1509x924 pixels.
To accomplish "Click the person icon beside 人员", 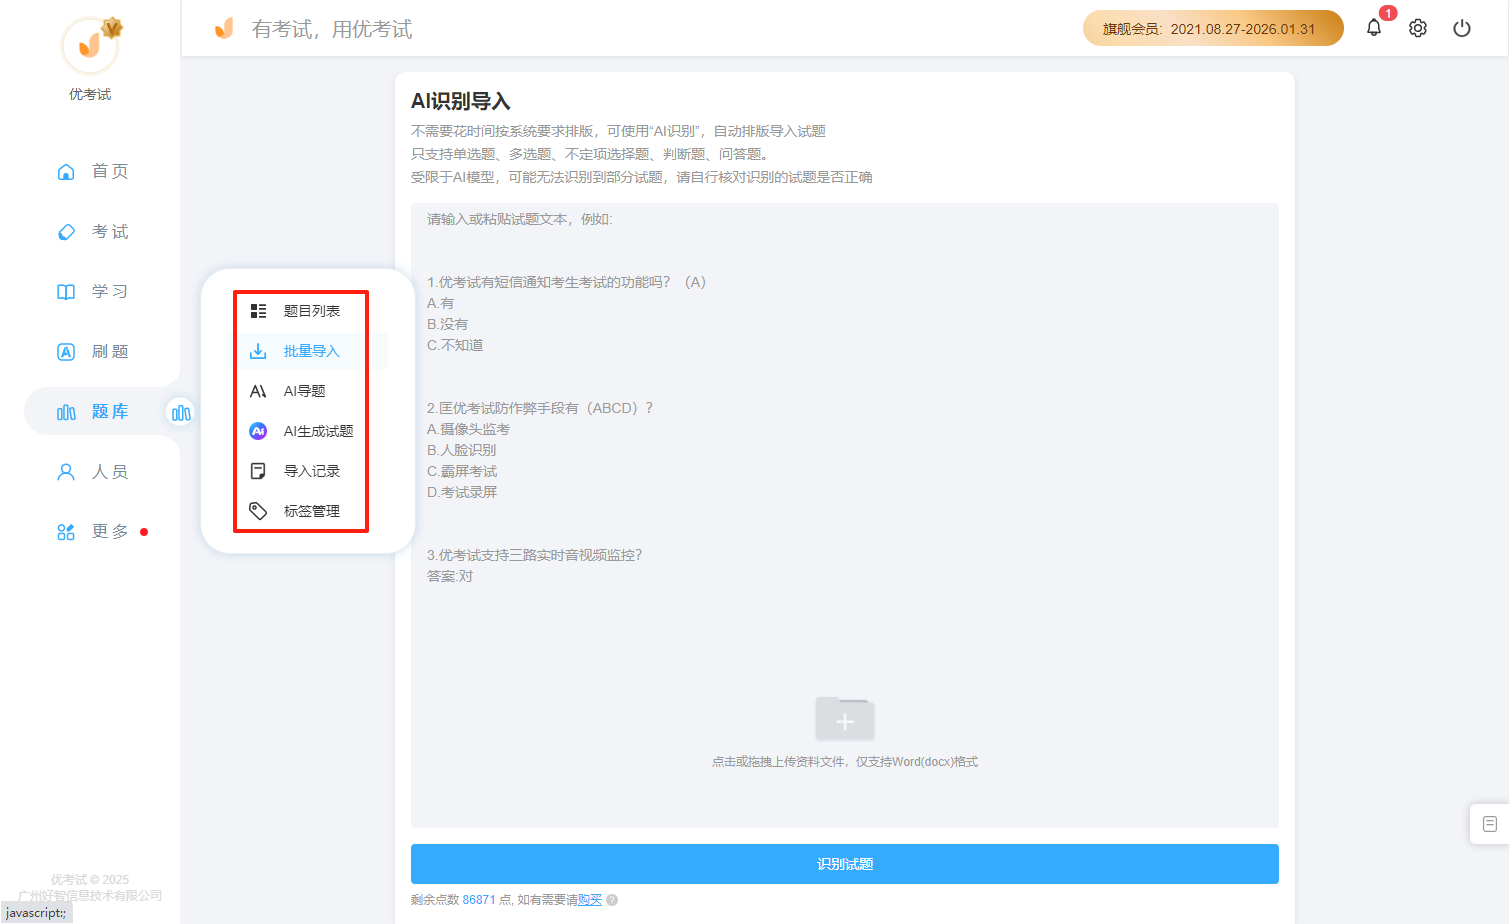I will pyautogui.click(x=66, y=472).
